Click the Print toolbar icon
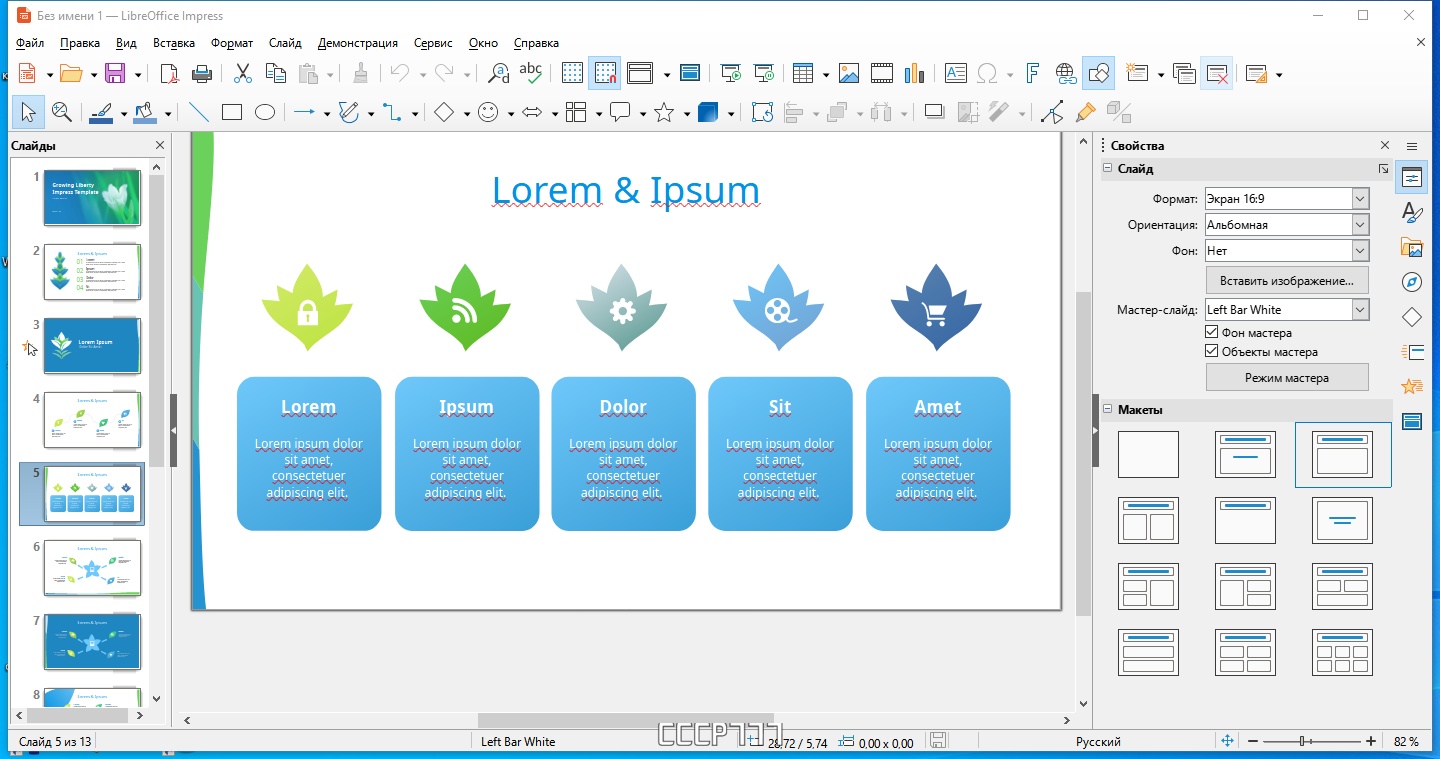 pos(201,73)
